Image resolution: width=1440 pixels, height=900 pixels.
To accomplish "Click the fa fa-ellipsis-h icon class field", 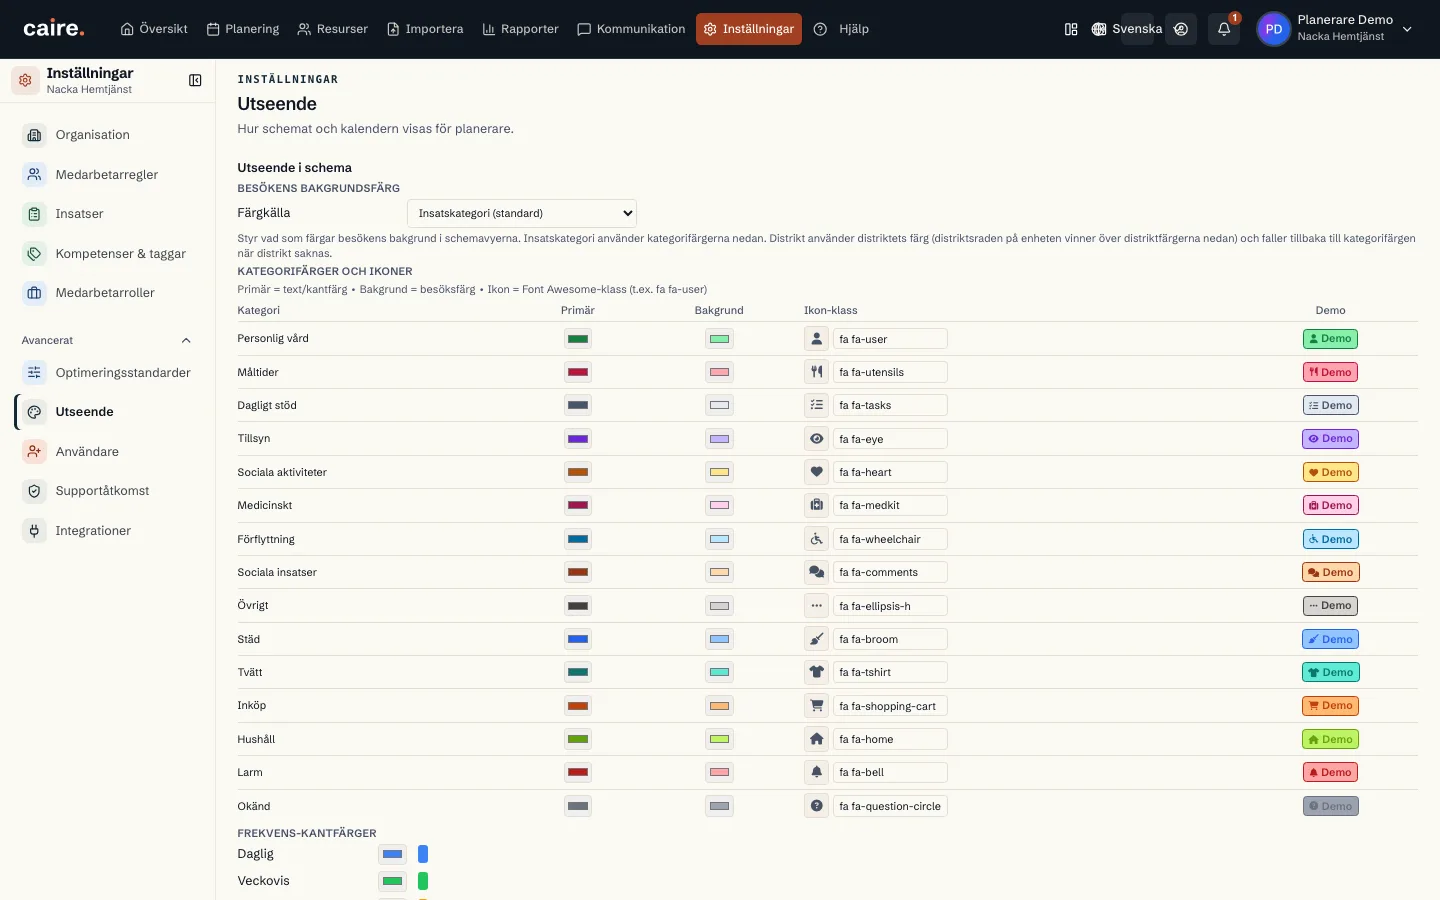I will tap(890, 606).
